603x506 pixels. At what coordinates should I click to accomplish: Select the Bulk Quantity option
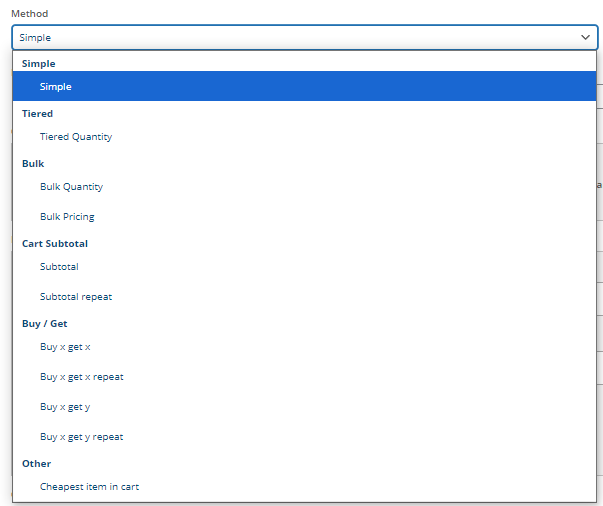click(305, 186)
